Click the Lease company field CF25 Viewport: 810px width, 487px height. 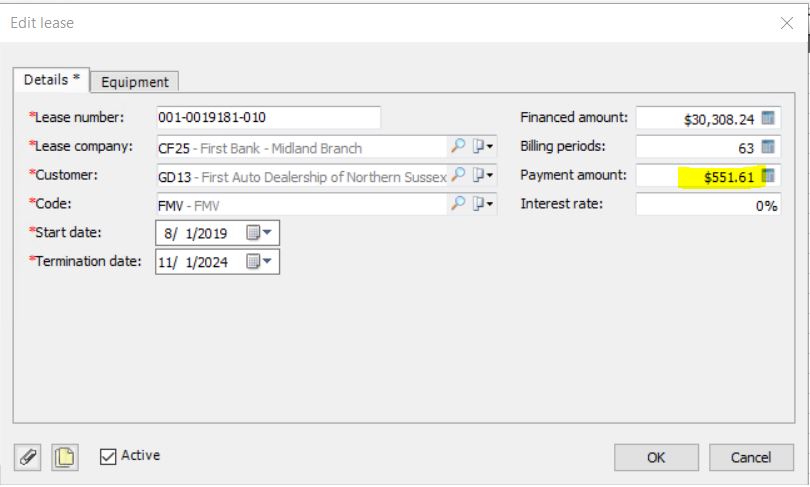tap(302, 148)
